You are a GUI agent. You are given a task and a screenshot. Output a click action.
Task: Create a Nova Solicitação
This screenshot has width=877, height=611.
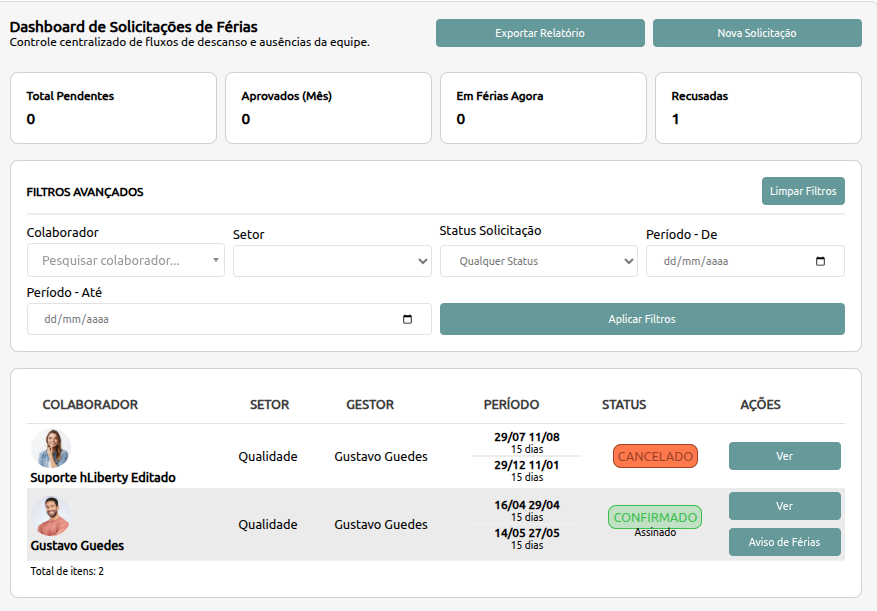(x=757, y=32)
